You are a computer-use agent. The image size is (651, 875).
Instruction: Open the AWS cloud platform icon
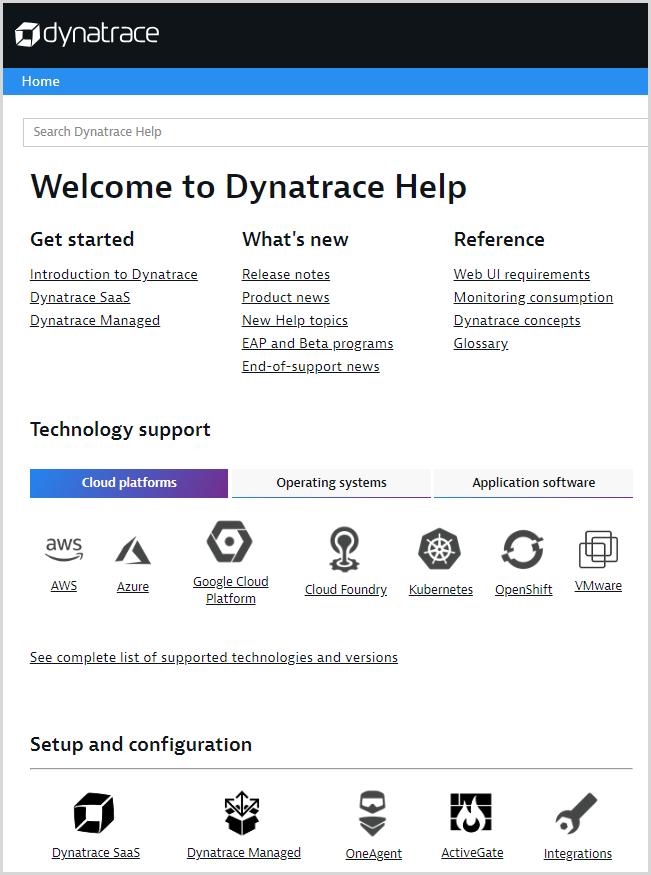pyautogui.click(x=64, y=549)
